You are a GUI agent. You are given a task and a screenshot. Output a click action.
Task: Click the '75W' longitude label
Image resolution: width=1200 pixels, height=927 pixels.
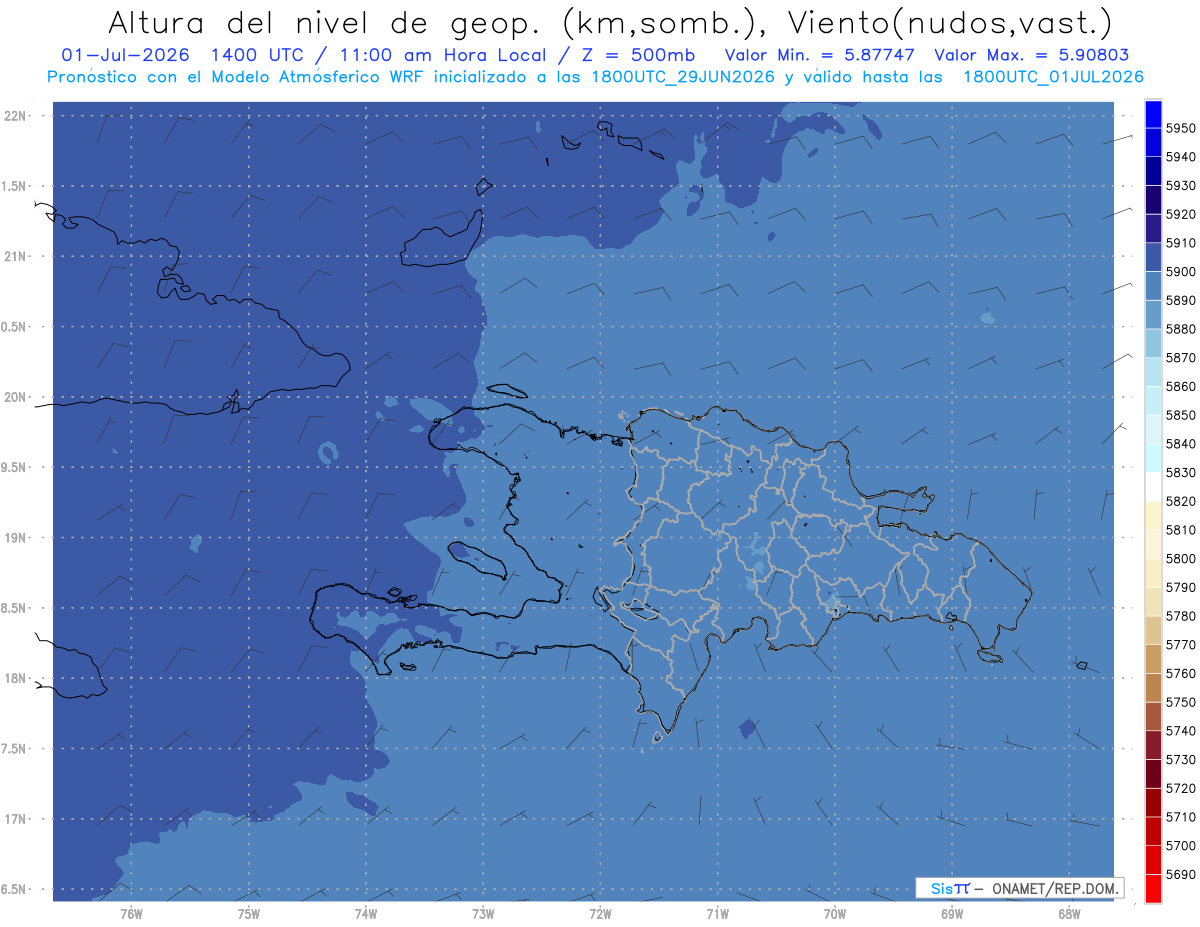click(248, 913)
